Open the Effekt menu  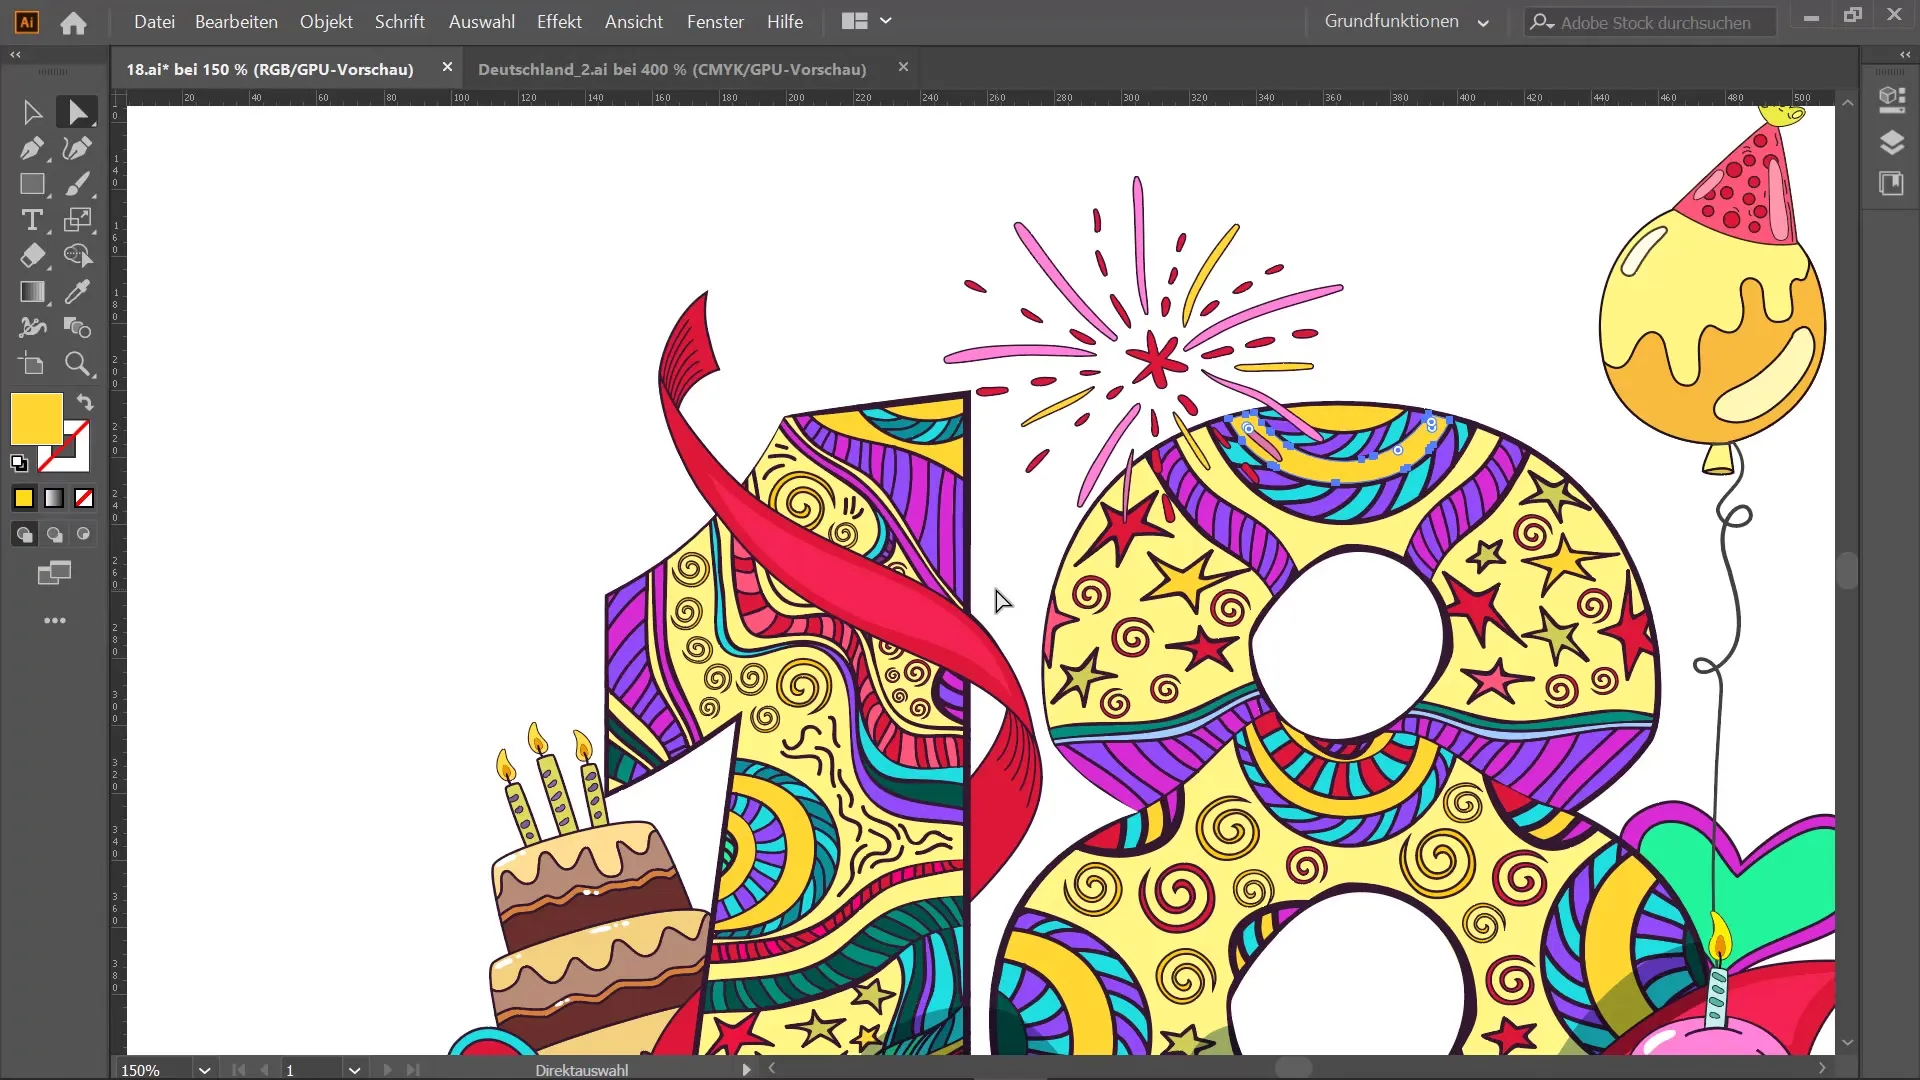[x=559, y=21]
